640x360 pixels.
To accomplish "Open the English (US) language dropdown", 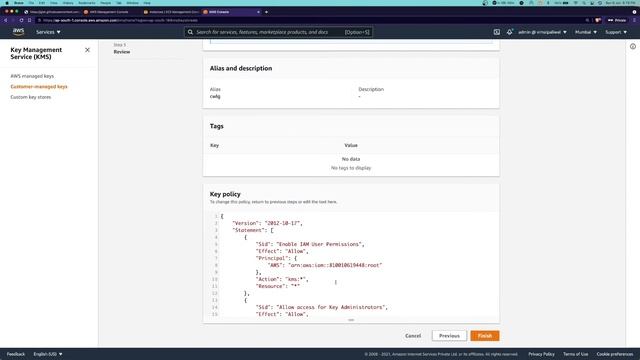I will (48, 354).
